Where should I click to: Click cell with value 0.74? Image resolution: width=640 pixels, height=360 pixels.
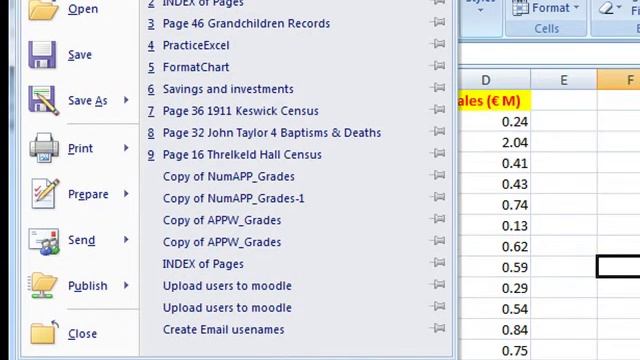click(x=494, y=205)
